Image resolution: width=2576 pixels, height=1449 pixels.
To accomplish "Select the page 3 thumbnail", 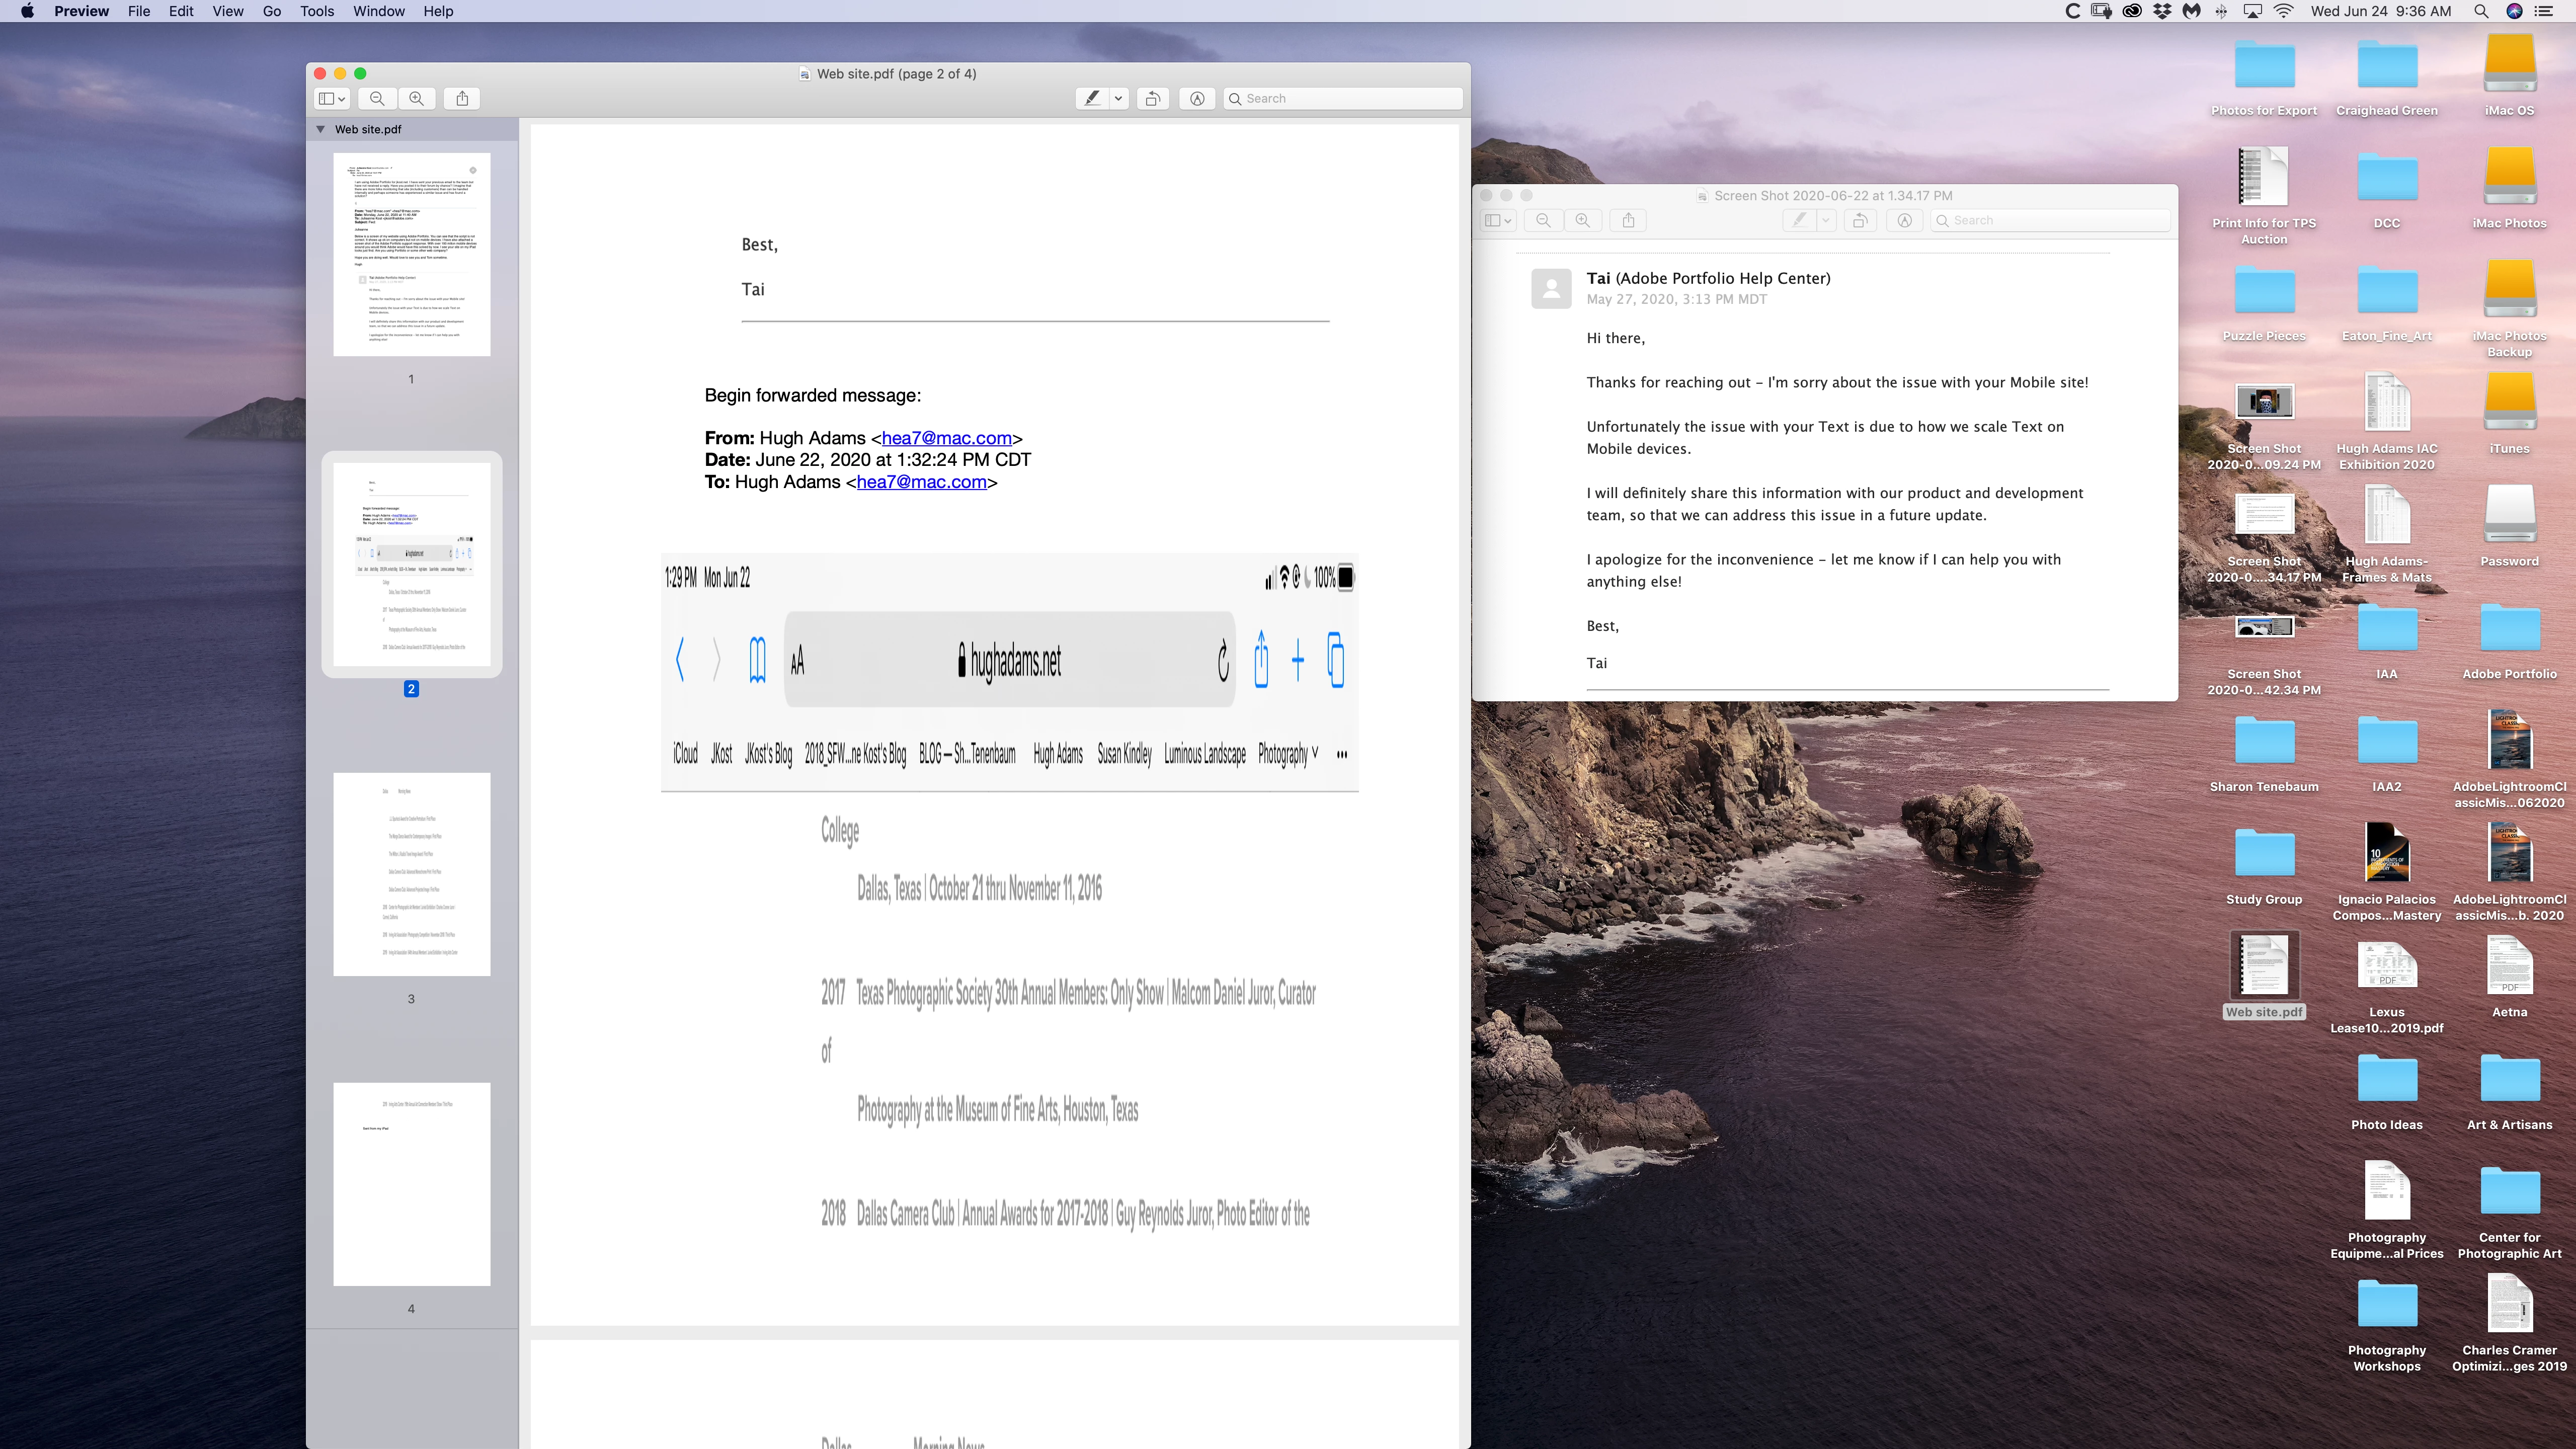I will coord(411,873).
